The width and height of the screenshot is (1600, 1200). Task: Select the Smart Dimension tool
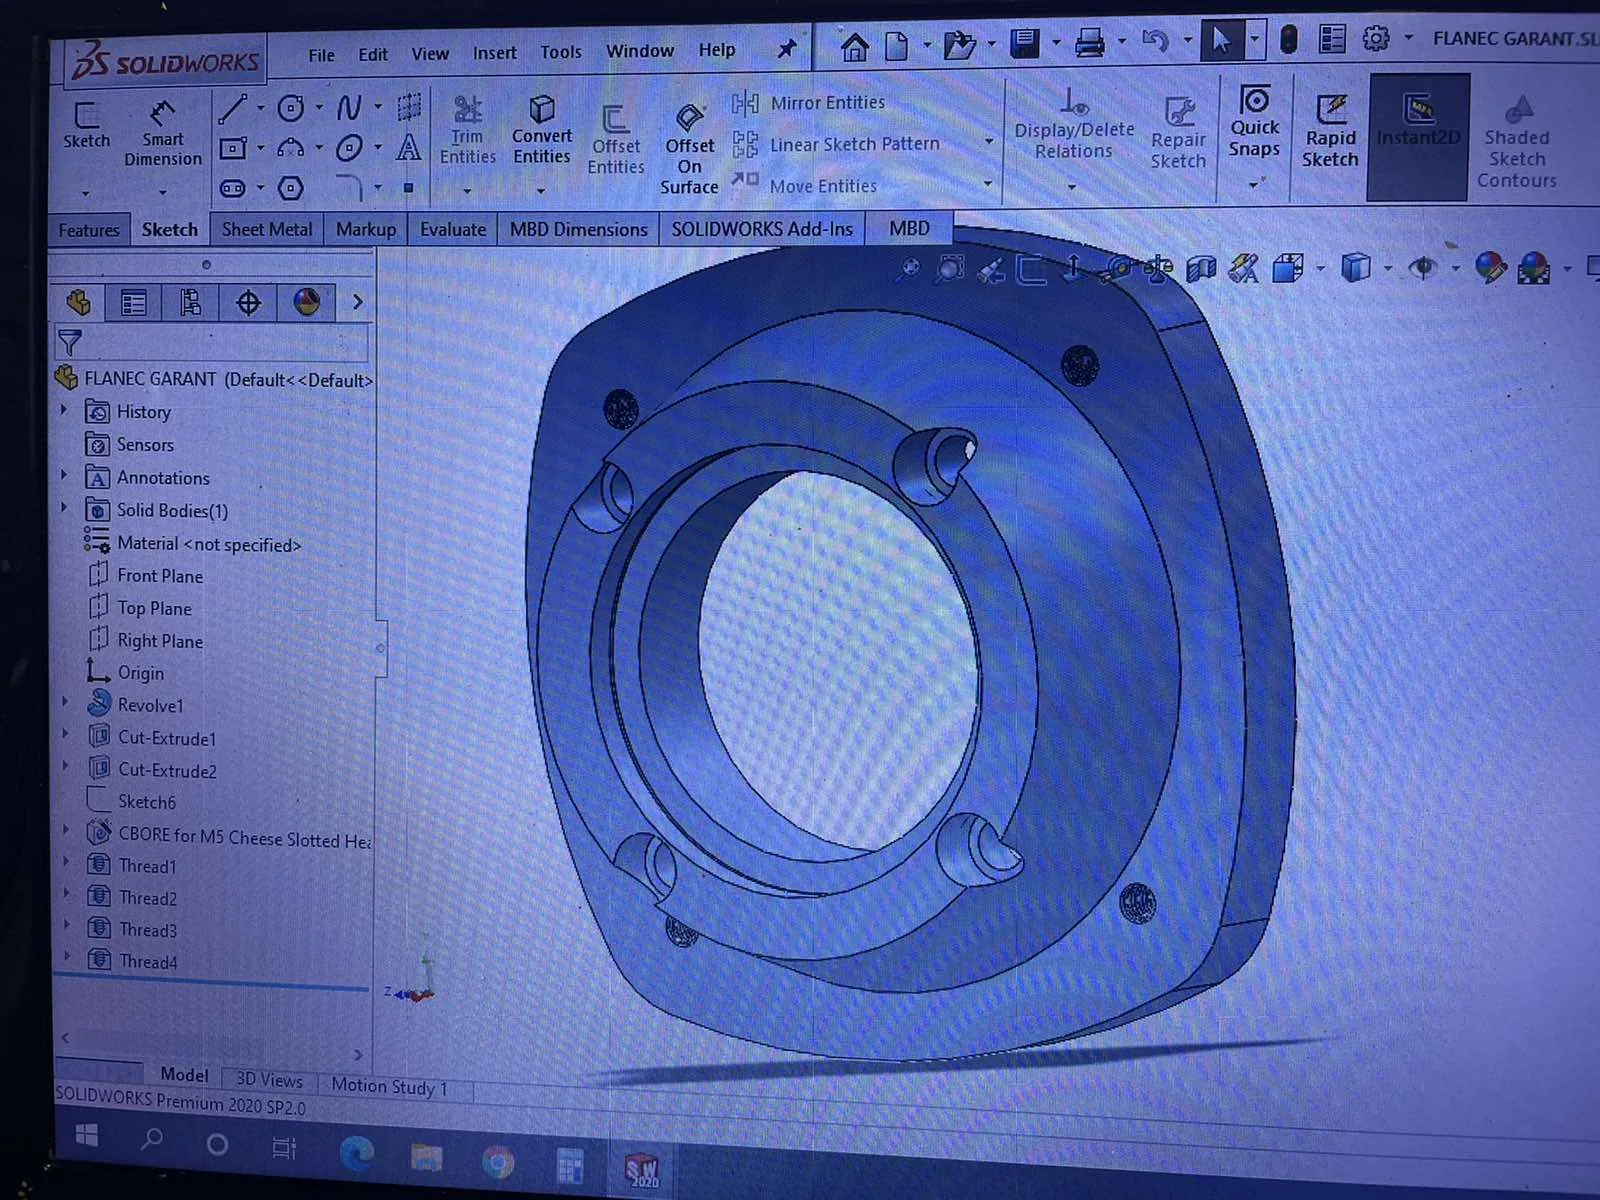[x=162, y=134]
